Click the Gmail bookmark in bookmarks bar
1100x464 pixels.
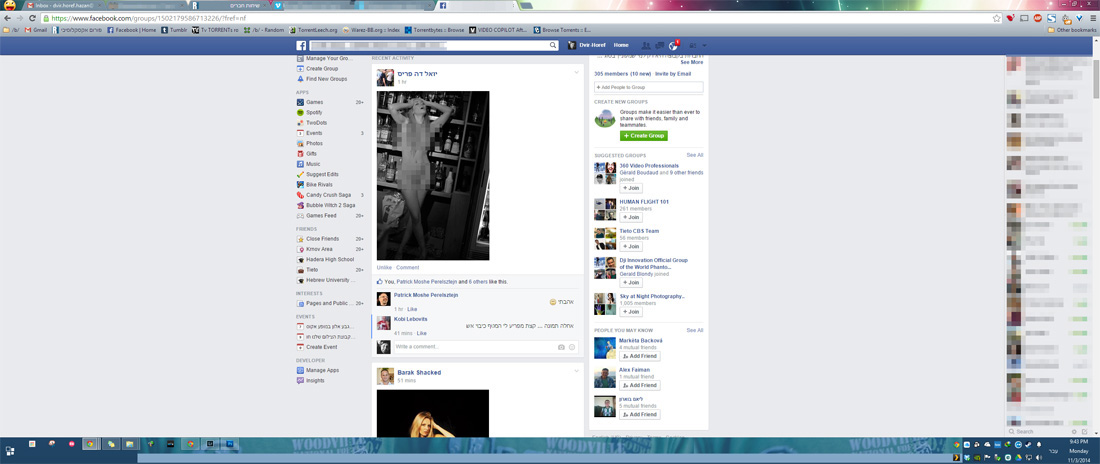click(35, 30)
